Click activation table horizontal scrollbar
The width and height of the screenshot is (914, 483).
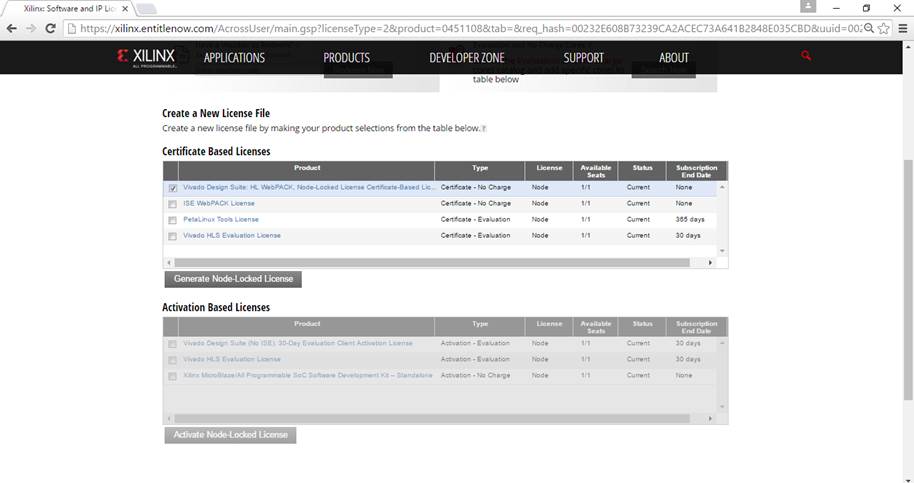(x=432, y=419)
